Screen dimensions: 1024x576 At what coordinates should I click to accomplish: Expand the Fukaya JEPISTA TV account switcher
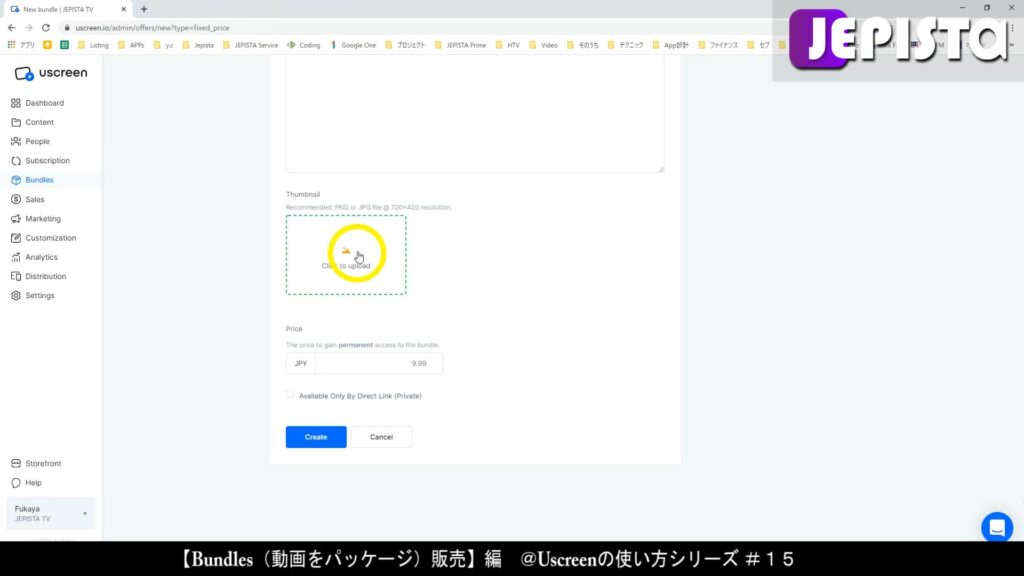(50, 513)
